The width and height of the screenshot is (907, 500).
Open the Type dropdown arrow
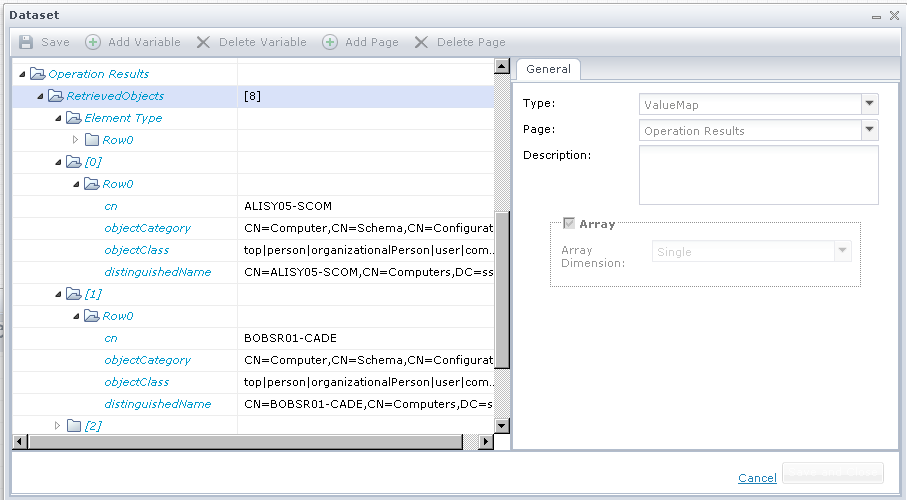[x=869, y=104]
